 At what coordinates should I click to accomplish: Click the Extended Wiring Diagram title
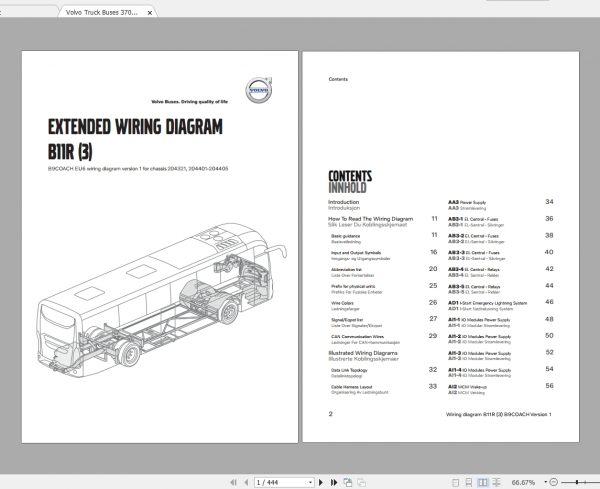tap(135, 127)
